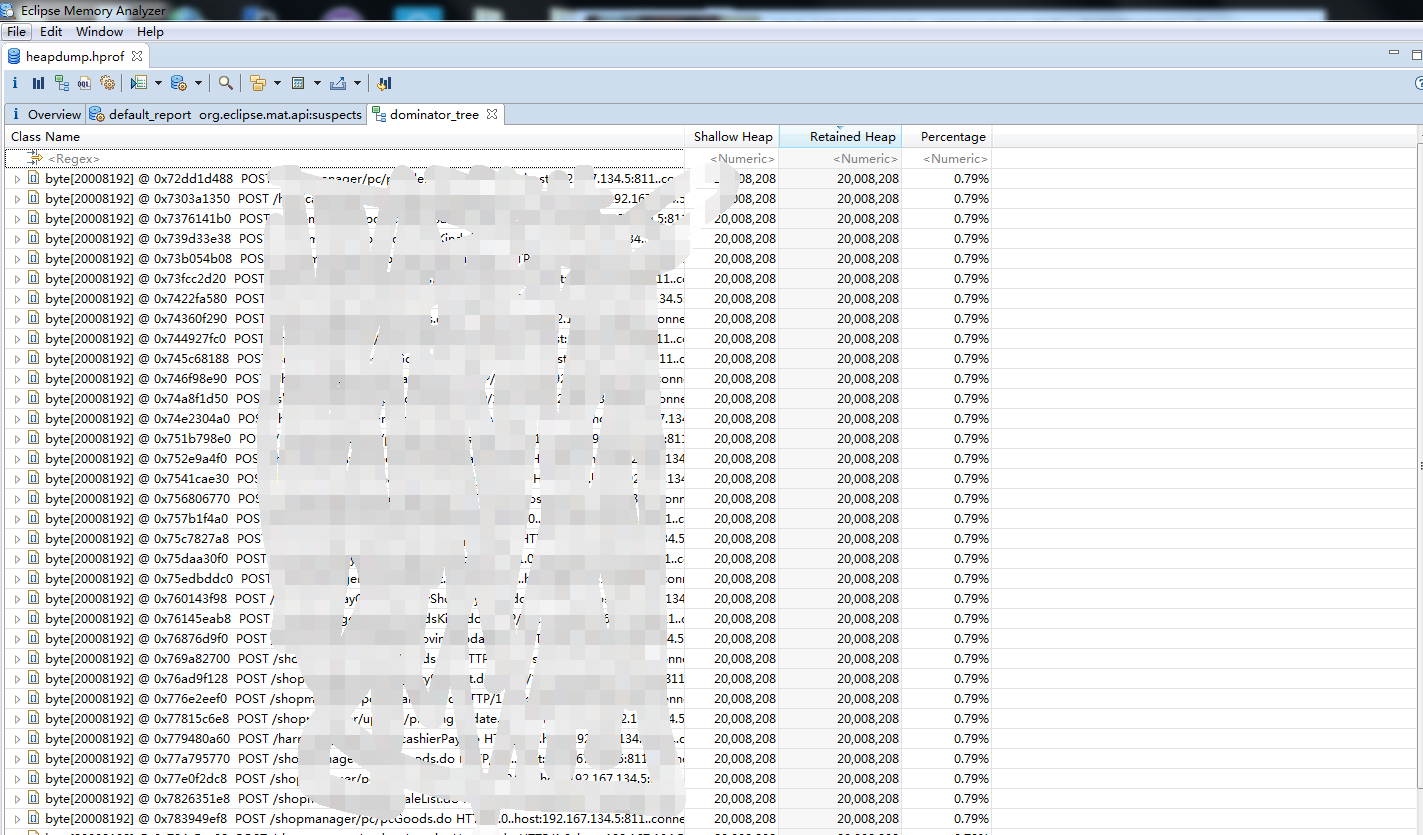The width and height of the screenshot is (1423, 835).
Task: Select row byte[20008192] @ 0x75c7827a8
Action: click(498, 539)
